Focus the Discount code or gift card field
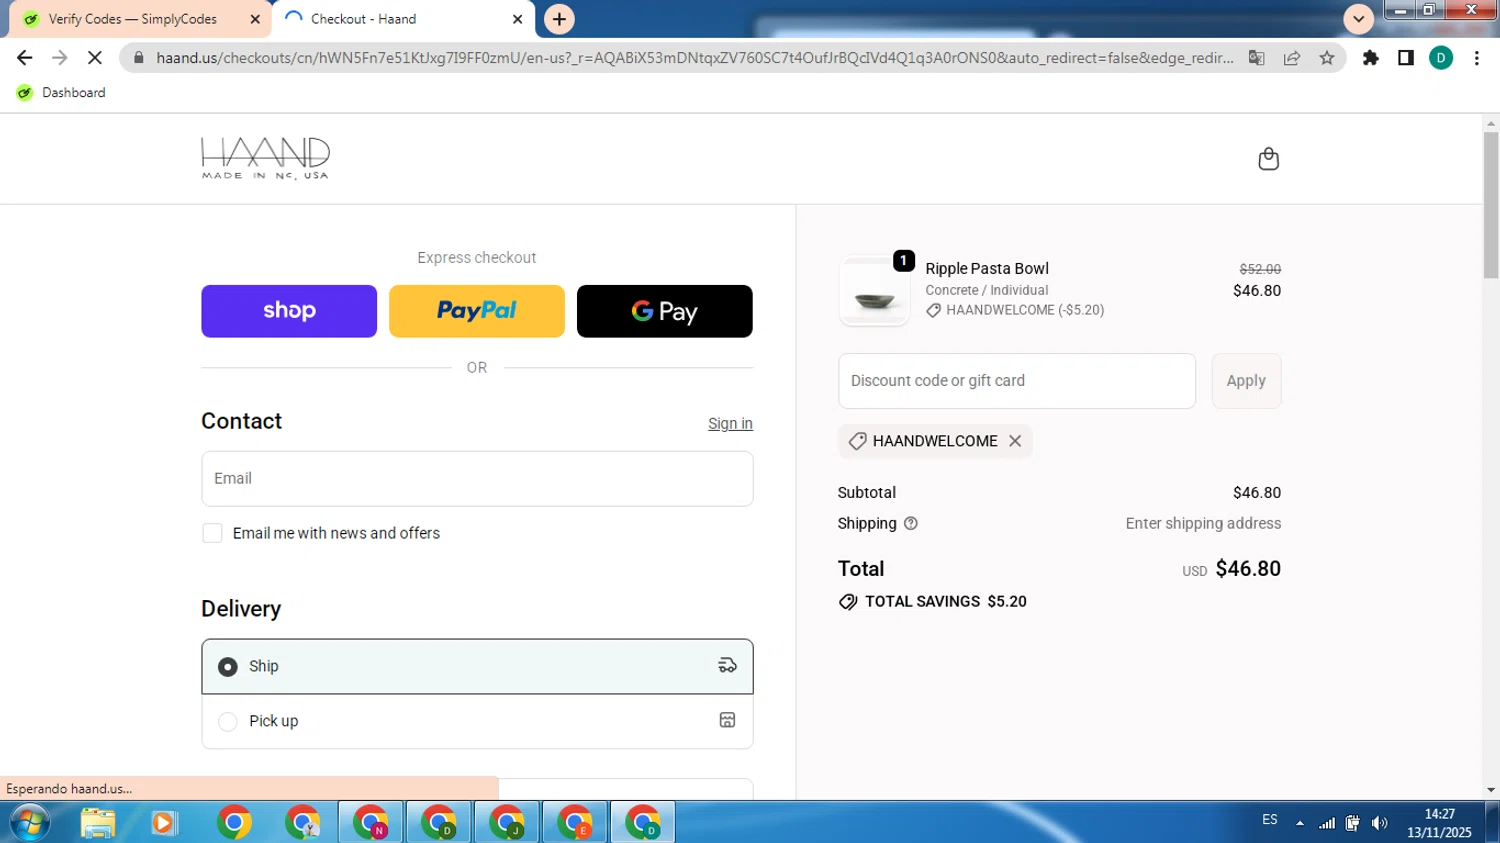Image resolution: width=1500 pixels, height=843 pixels. 1017,381
